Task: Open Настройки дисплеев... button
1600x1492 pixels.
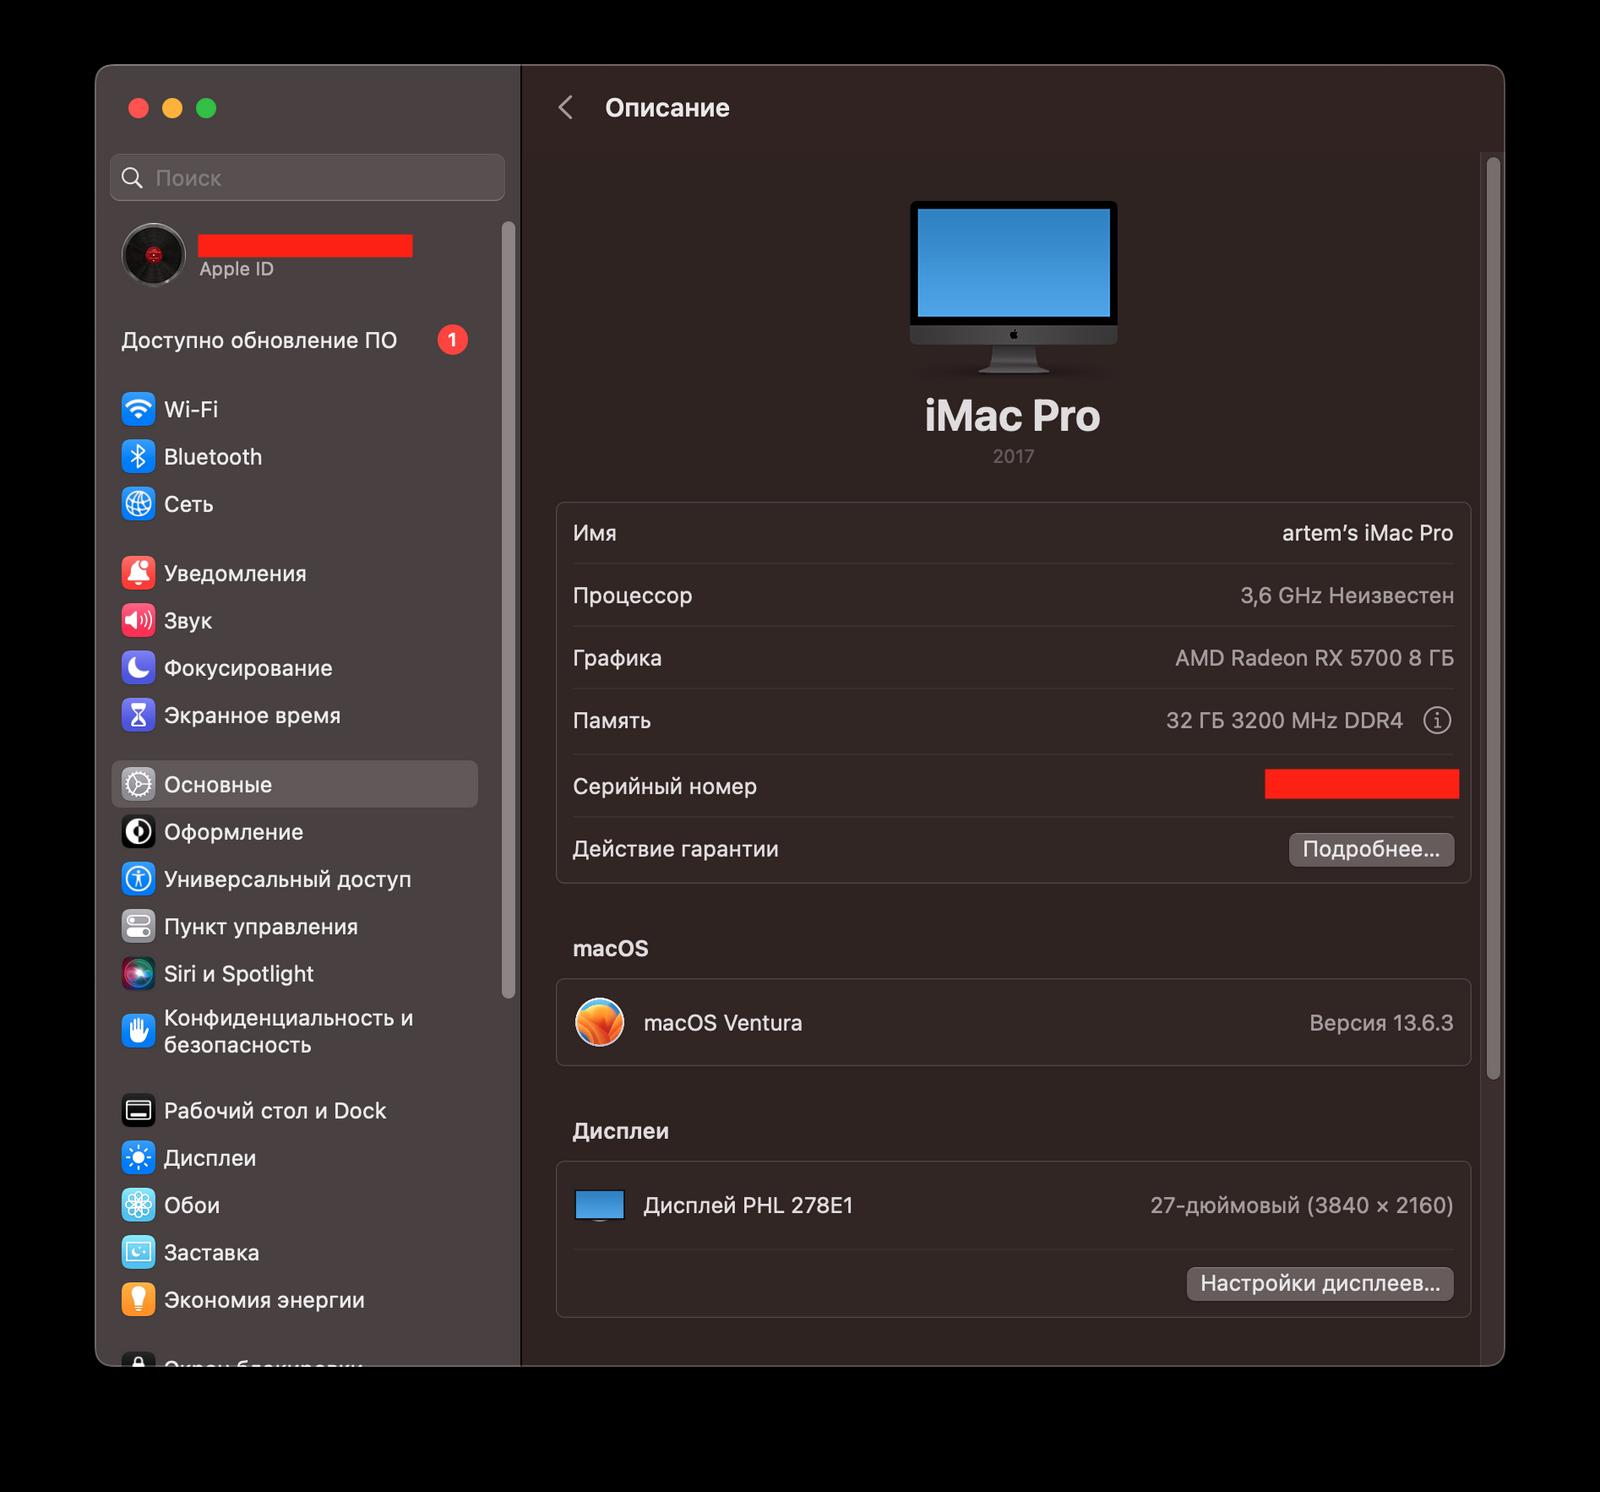Action: pyautogui.click(x=1319, y=1283)
